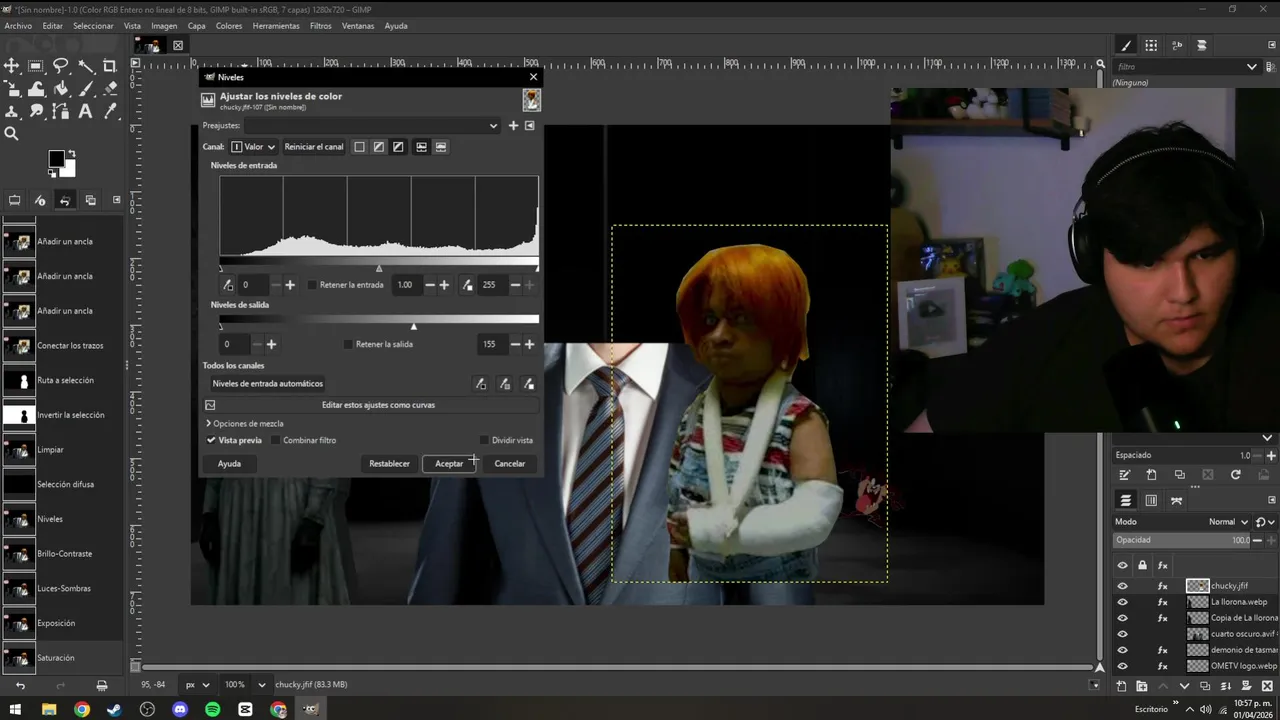Select the Paintbrush tool

point(86,89)
